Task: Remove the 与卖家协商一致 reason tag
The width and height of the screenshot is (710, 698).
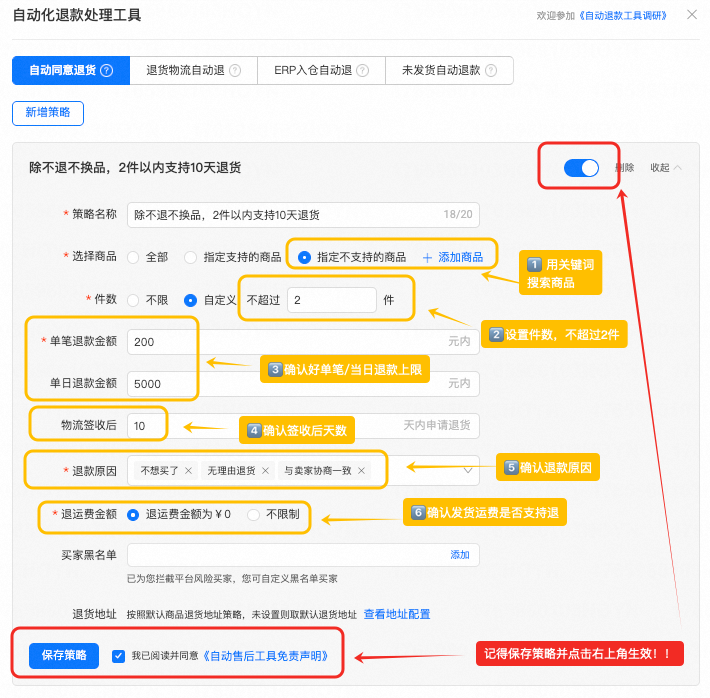Action: pyautogui.click(x=361, y=470)
